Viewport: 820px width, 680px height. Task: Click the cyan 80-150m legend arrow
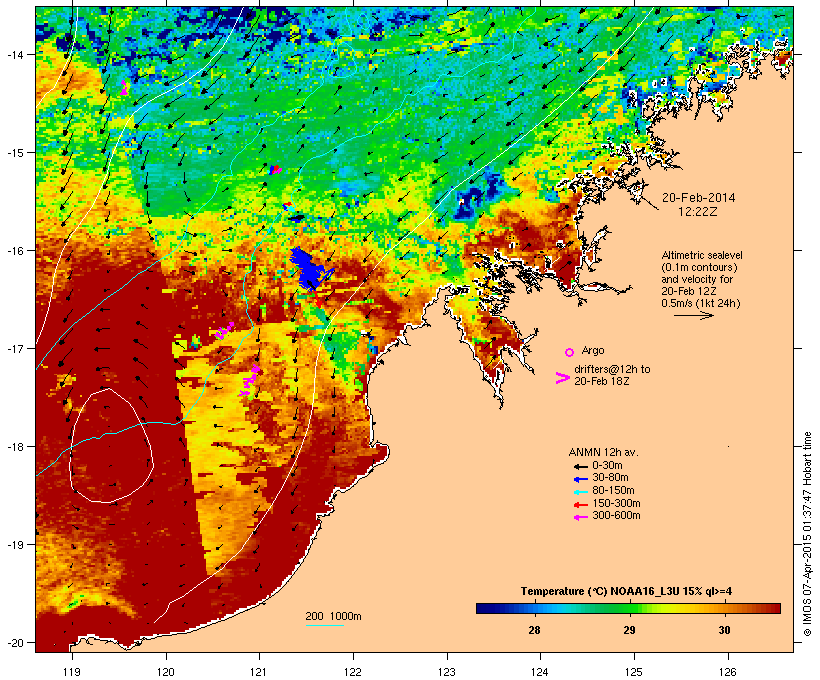pos(580,492)
